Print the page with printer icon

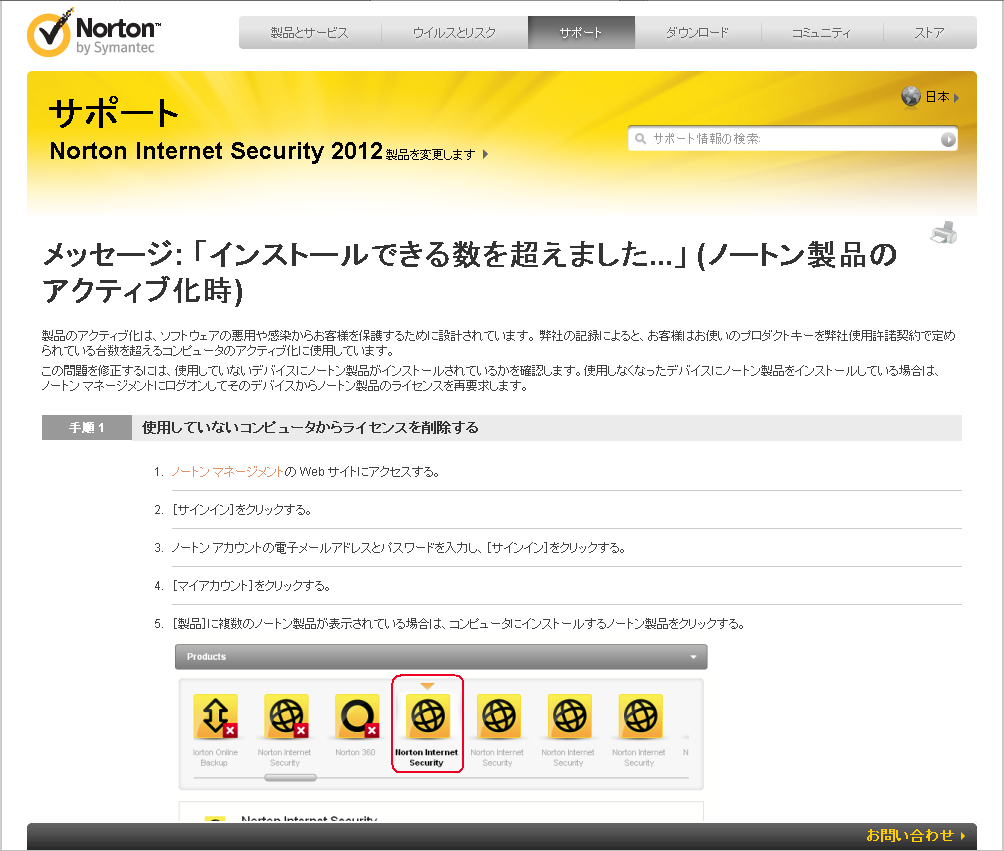coord(944,232)
